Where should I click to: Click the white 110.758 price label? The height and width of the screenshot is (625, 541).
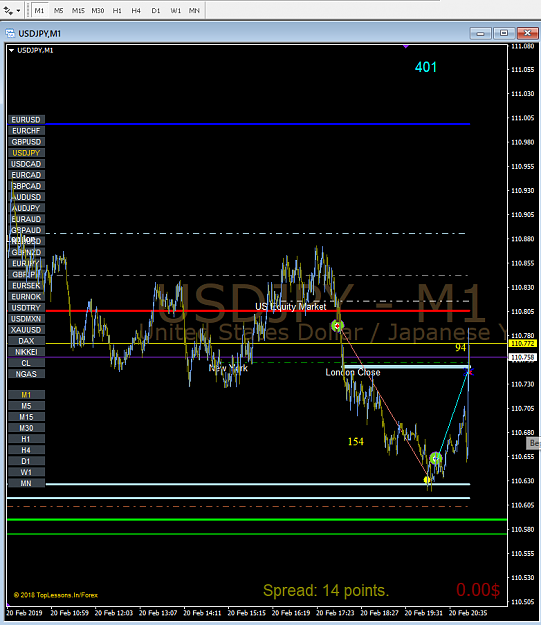(523, 357)
